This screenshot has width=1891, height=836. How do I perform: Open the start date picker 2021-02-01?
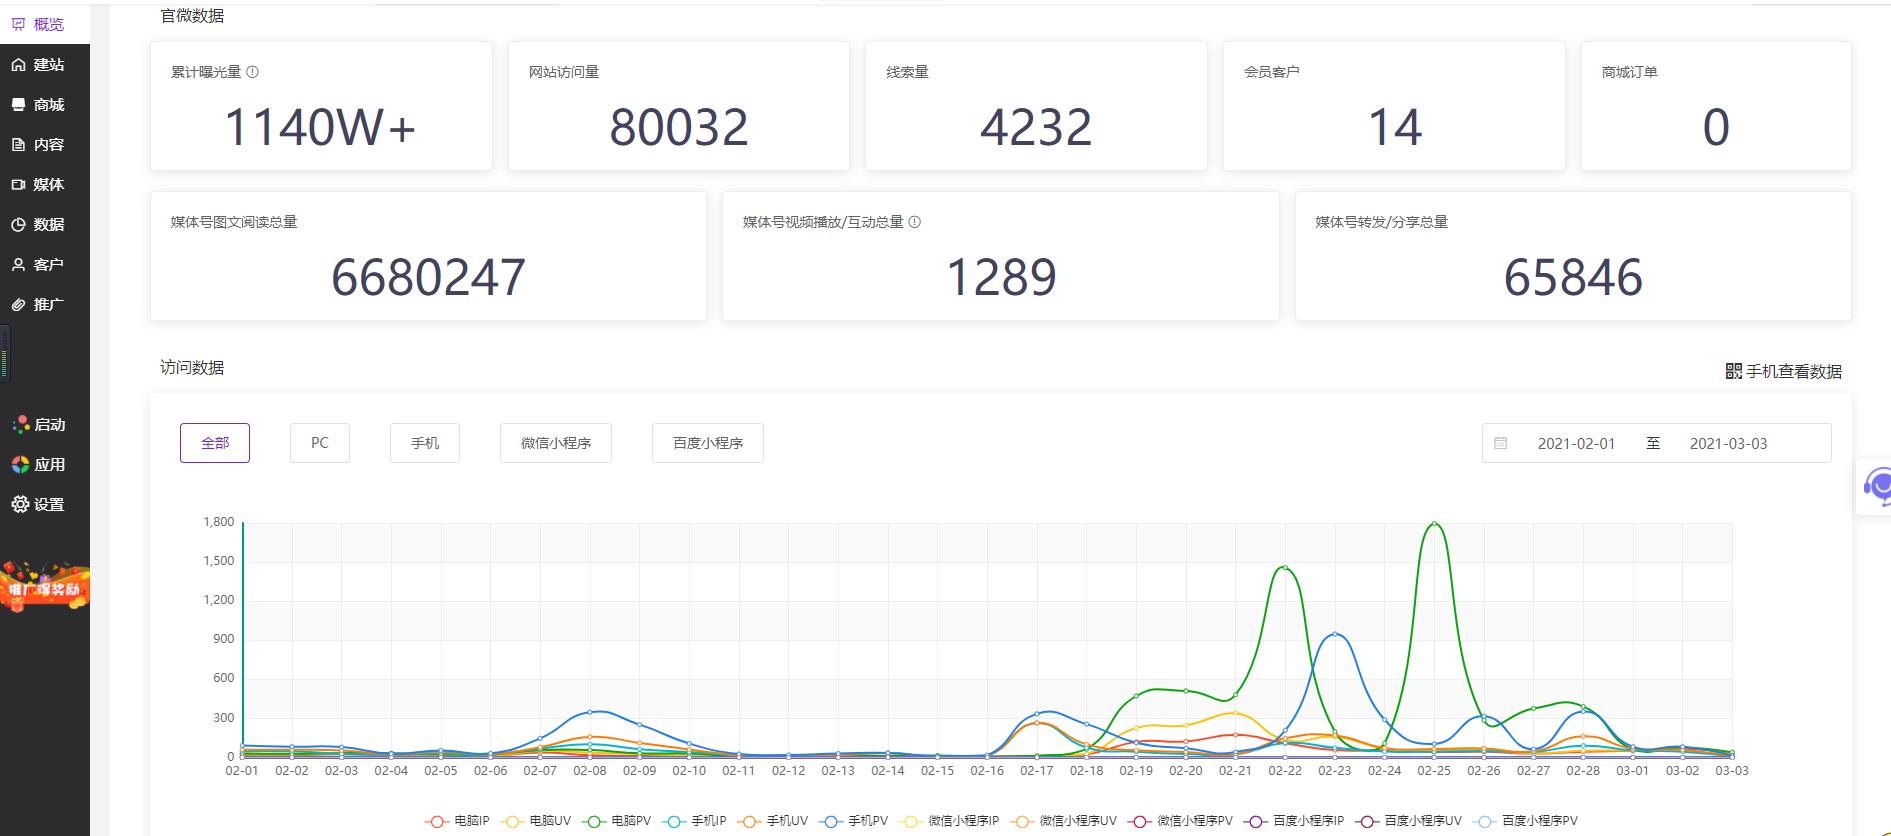1576,444
